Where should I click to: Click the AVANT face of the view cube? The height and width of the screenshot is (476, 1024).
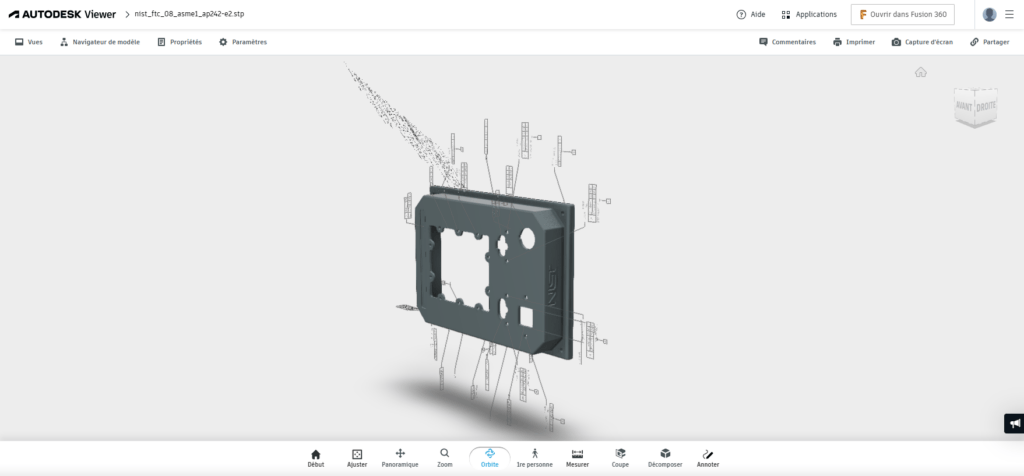[964, 106]
